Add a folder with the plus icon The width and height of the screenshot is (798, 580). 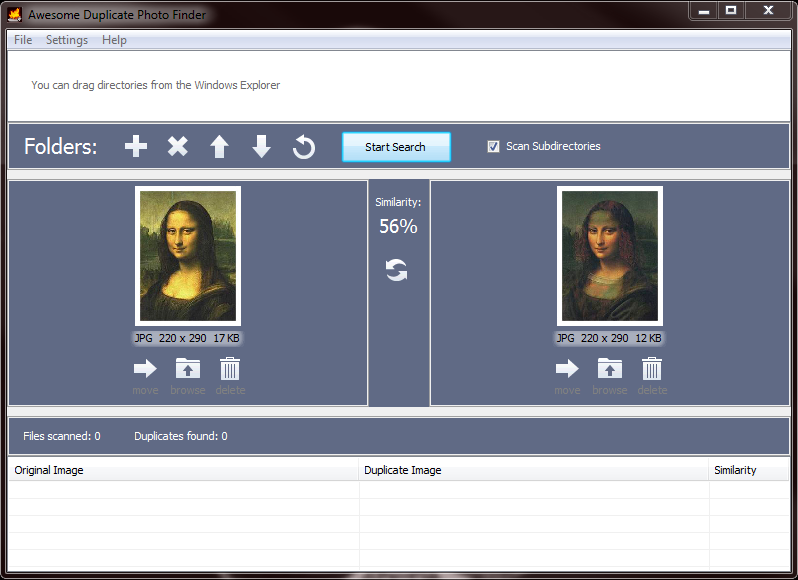click(x=136, y=147)
